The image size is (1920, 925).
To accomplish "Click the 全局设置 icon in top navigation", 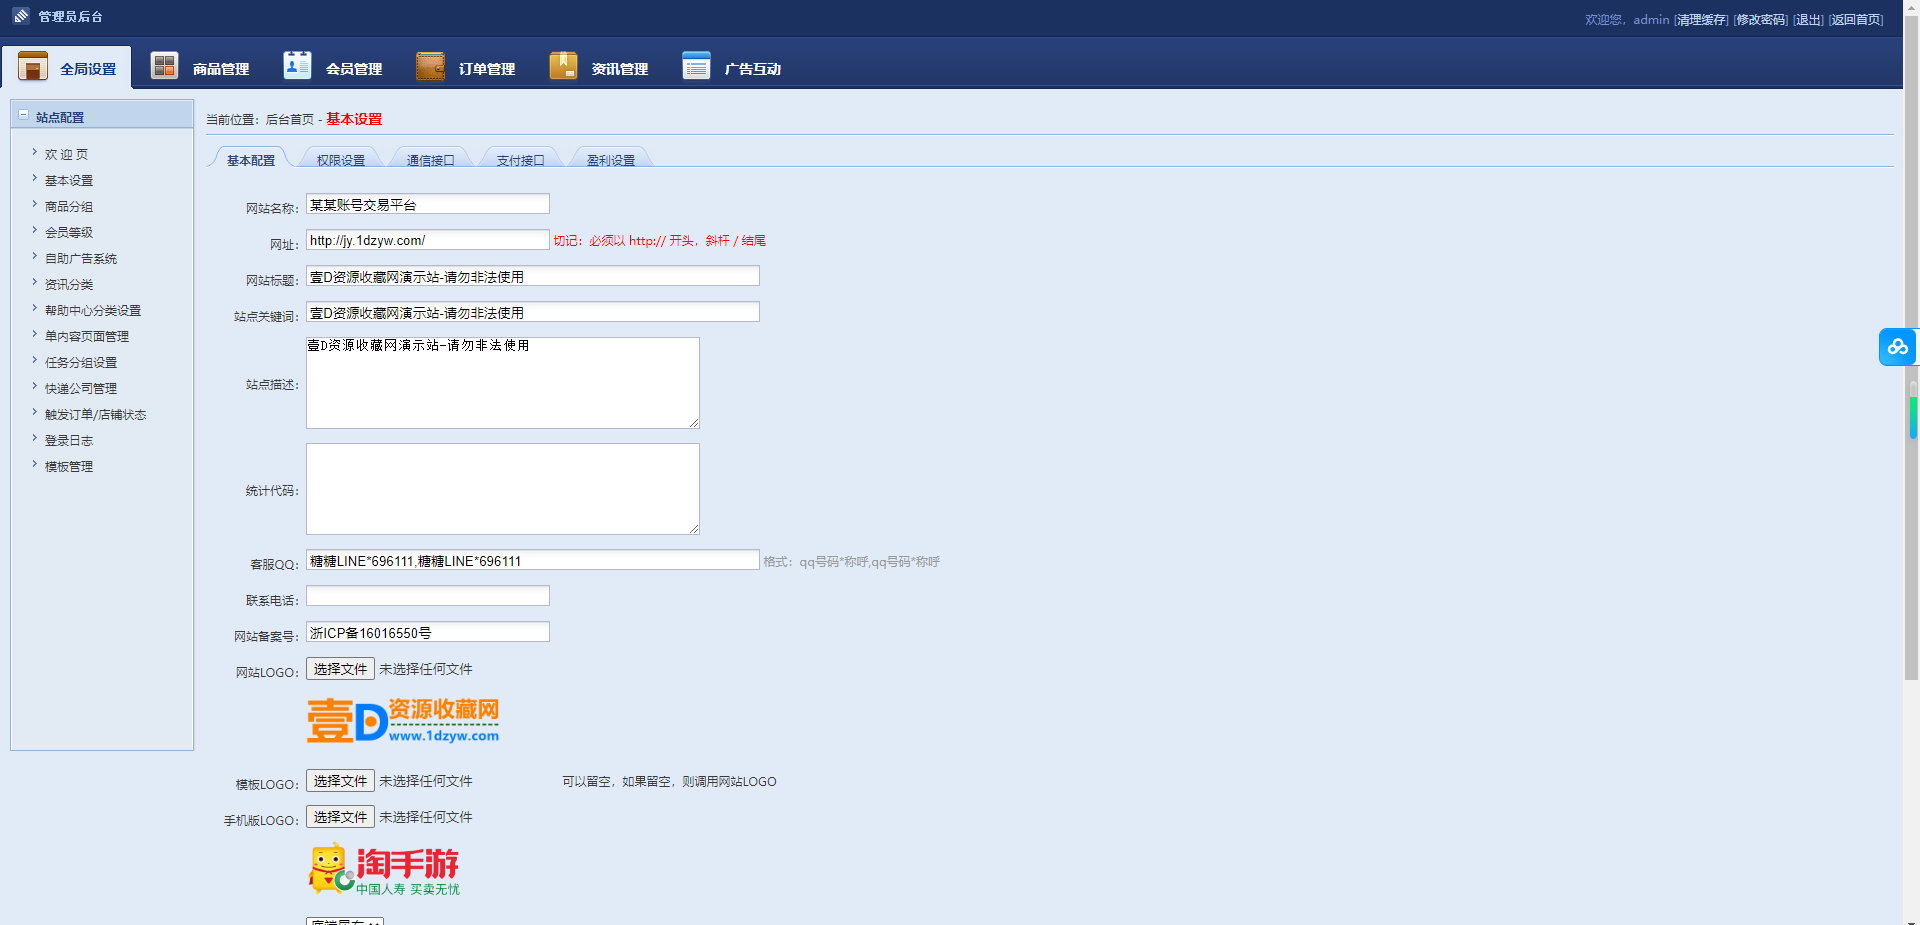I will [x=33, y=66].
